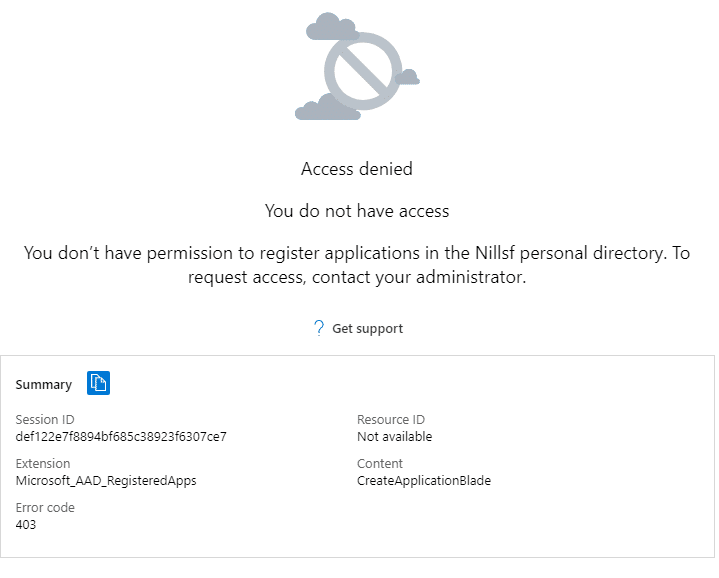This screenshot has width=719, height=578.
Task: Click the question mark support icon
Action: pos(319,328)
